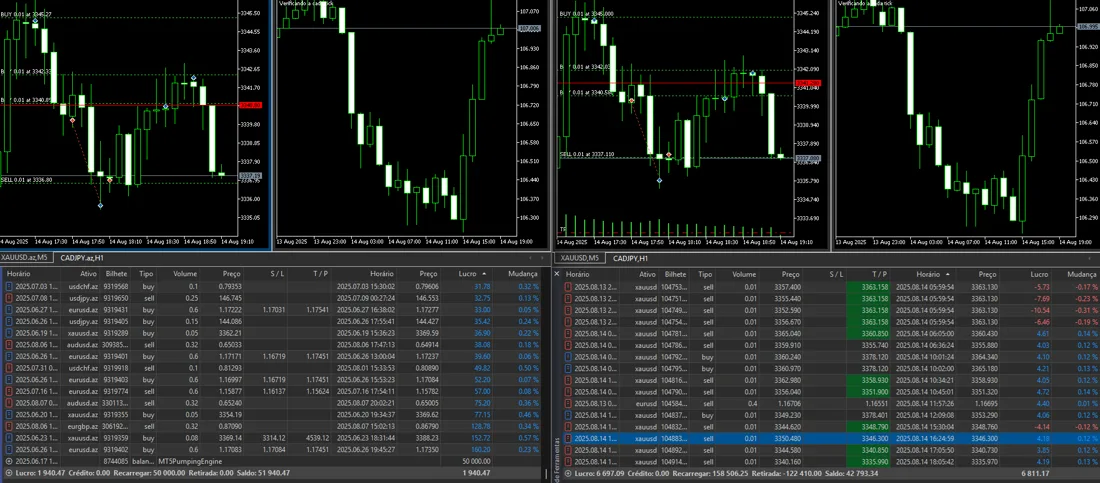Viewport: 1100px width, 483px height.
Task: Click the sell icon of eurusd 1.16706 row
Action: [568, 403]
